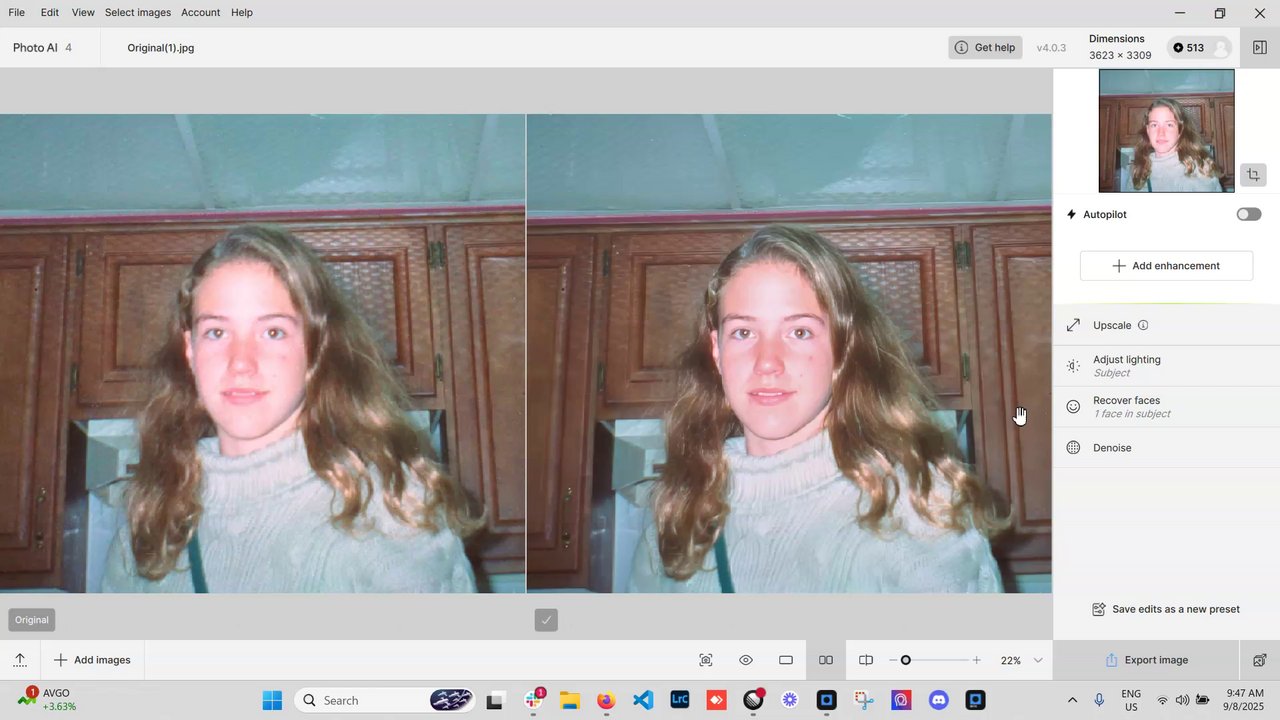
Task: Open the View menu
Action: 83,13
